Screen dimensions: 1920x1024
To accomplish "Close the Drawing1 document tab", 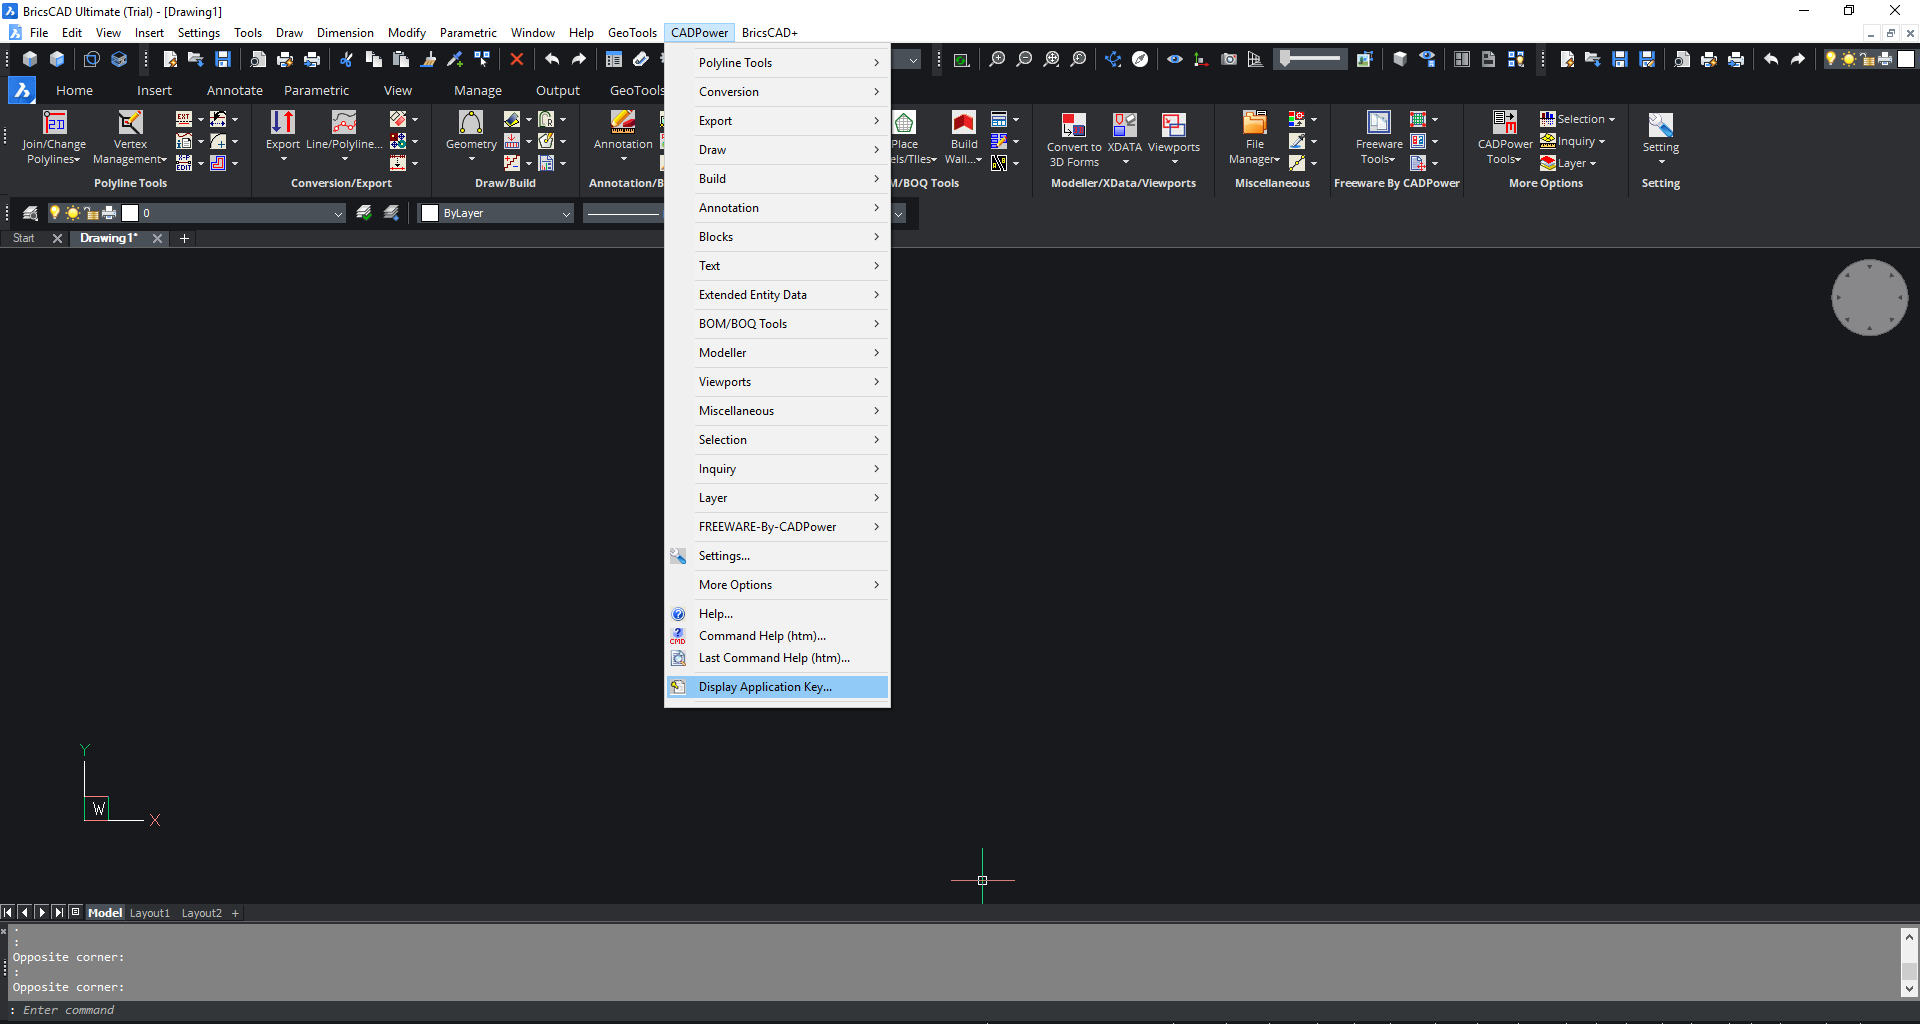I will tap(157, 238).
